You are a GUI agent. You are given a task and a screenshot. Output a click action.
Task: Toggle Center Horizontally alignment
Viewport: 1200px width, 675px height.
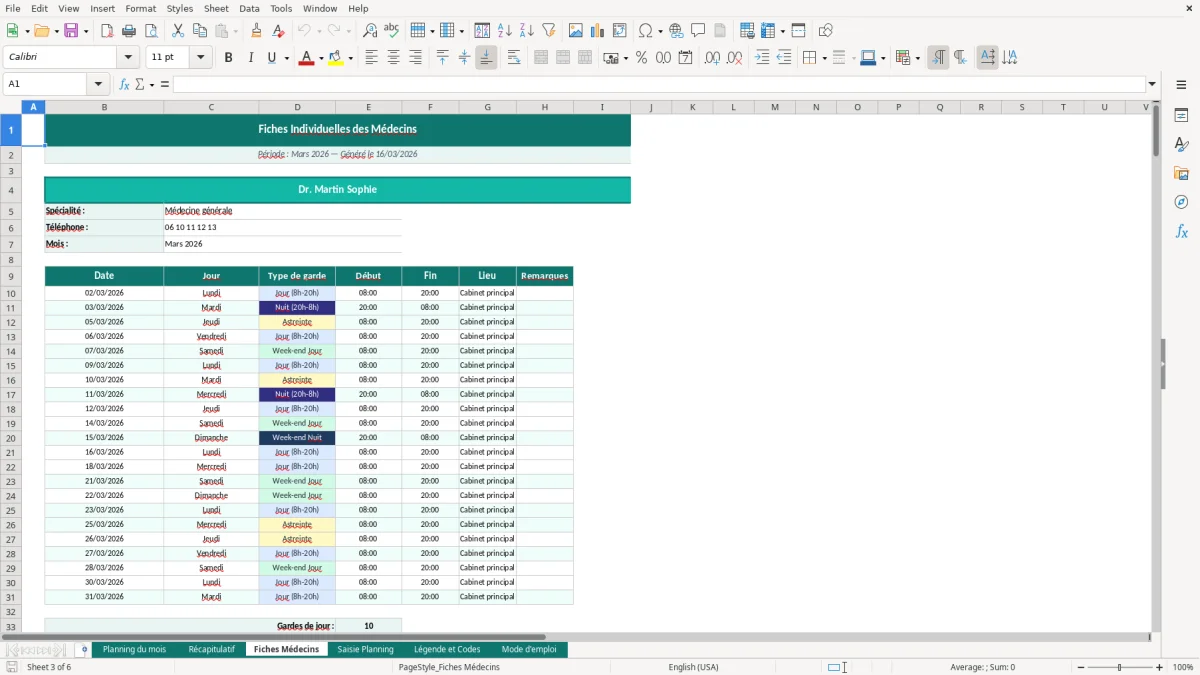[x=393, y=58]
